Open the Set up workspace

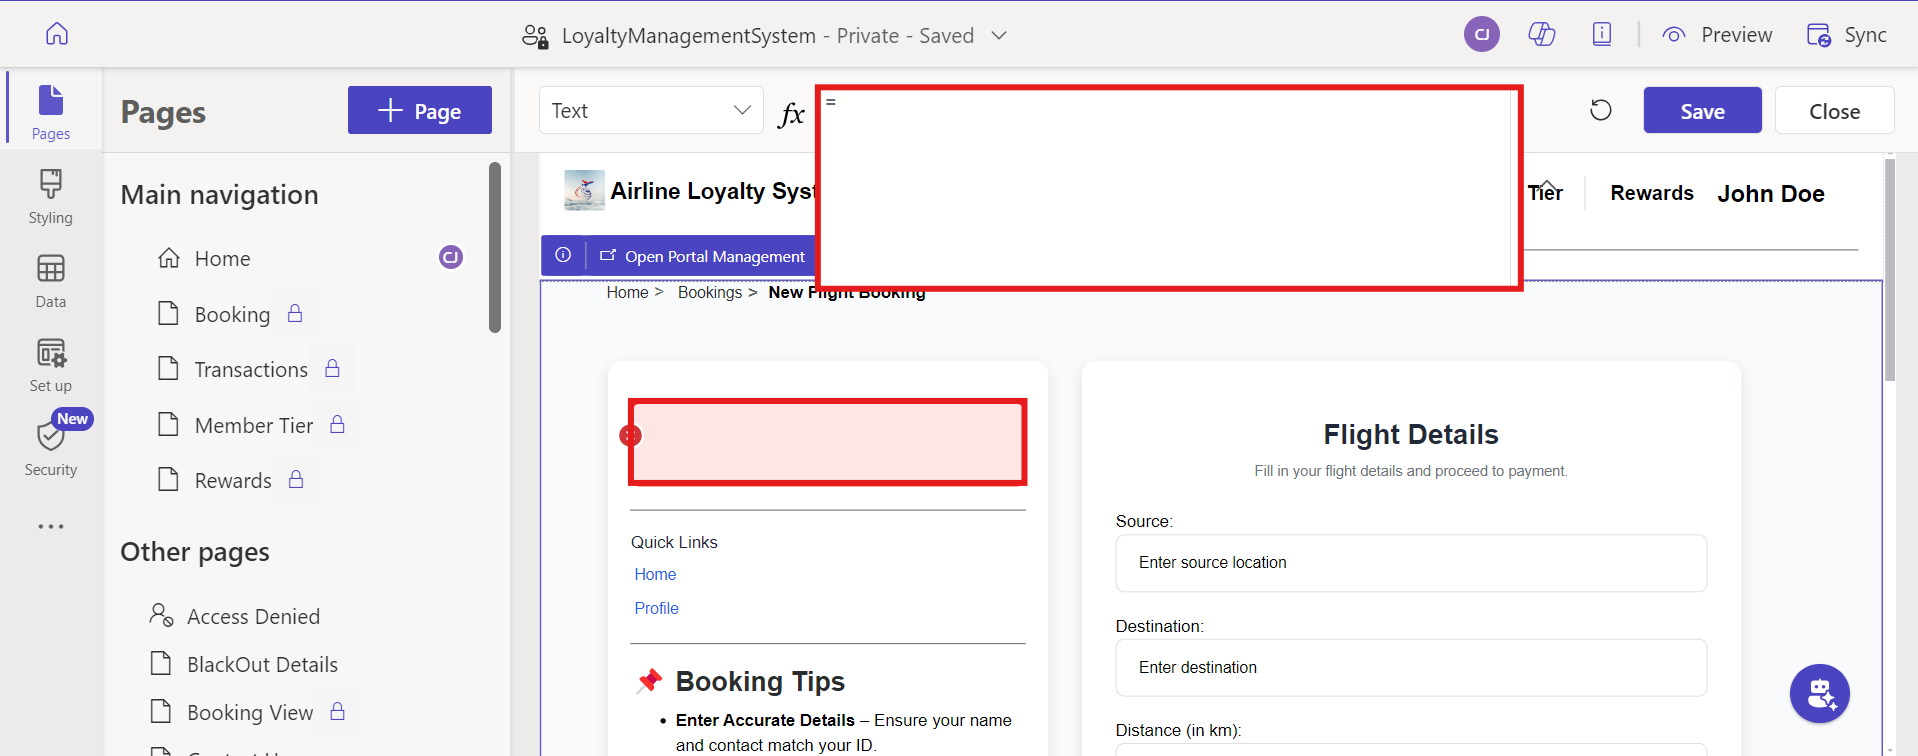(51, 365)
